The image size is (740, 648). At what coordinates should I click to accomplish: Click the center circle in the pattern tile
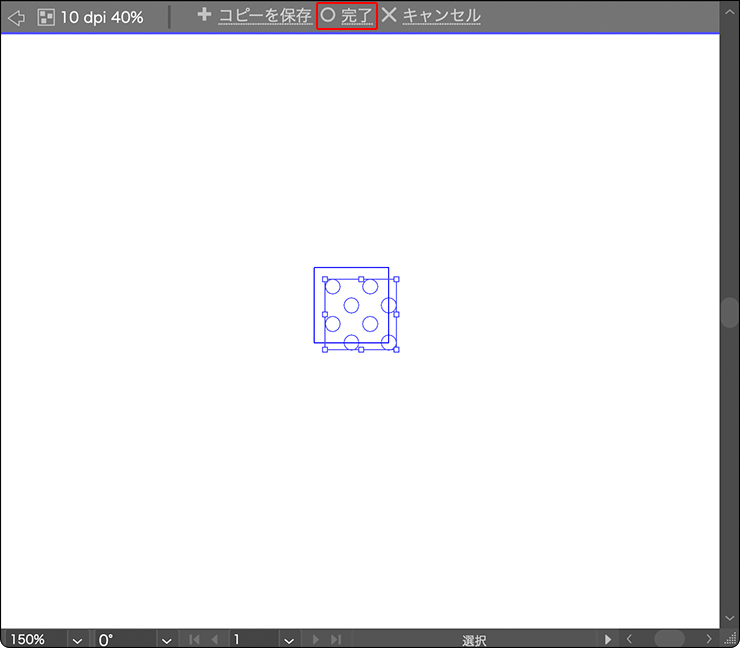tap(352, 305)
